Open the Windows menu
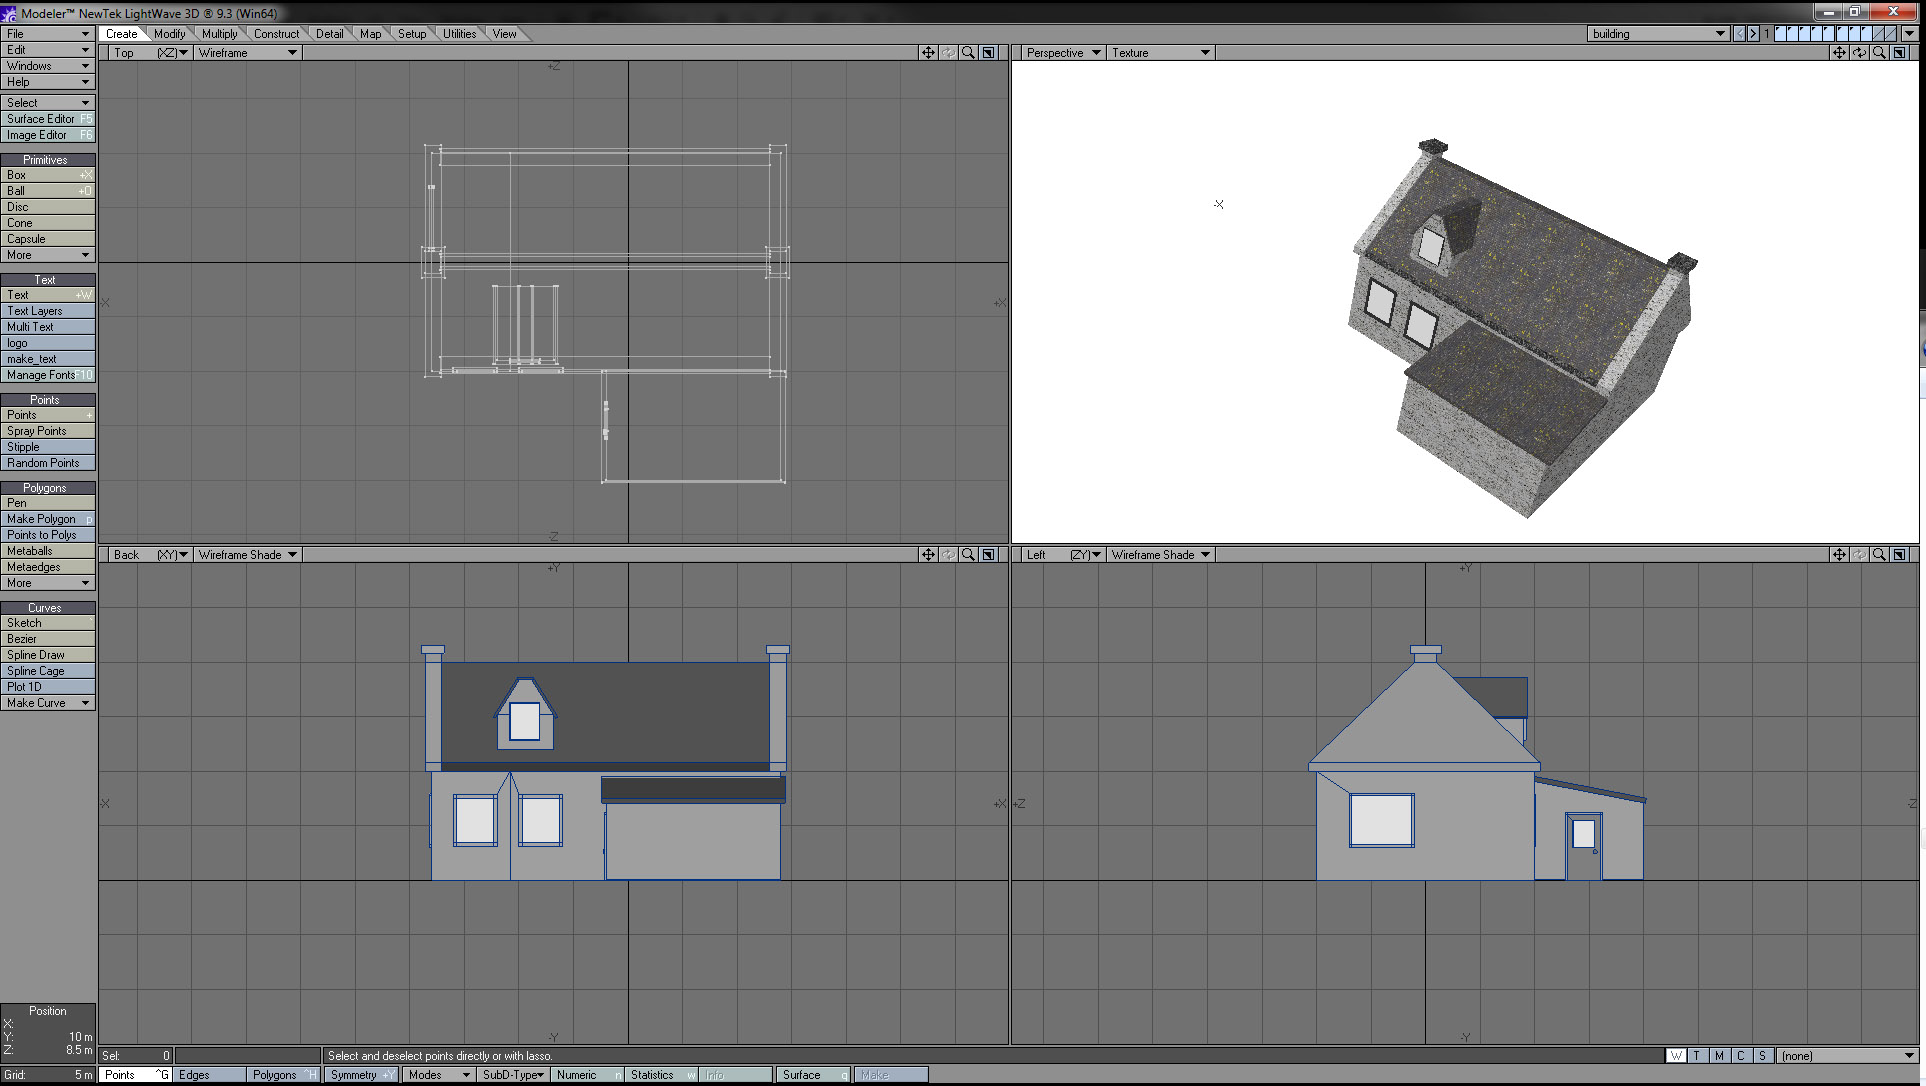This screenshot has width=1926, height=1086. (x=47, y=66)
